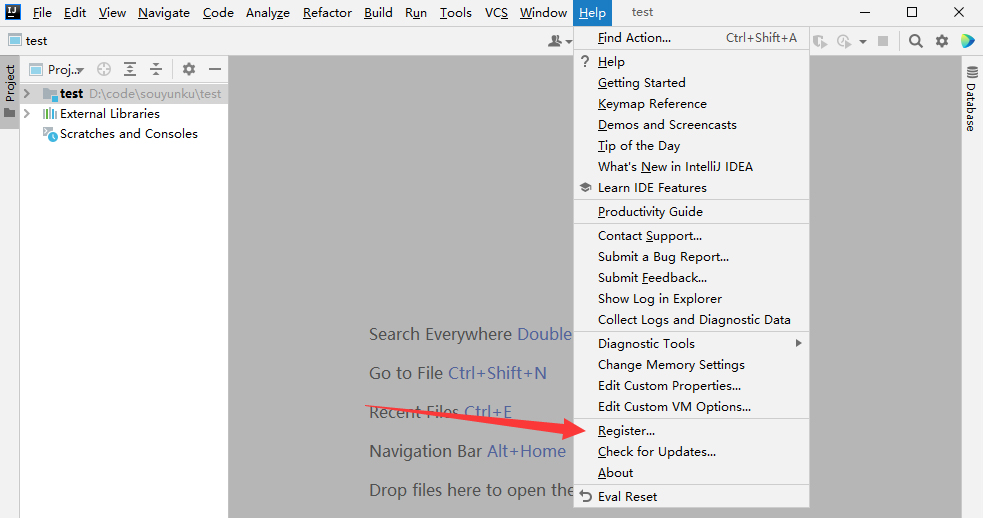Open Project panel options gear
The height and width of the screenshot is (518, 983).
point(189,70)
